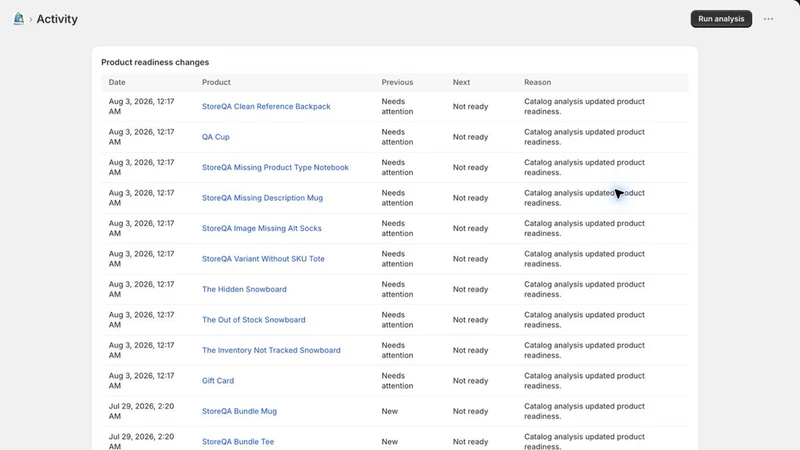The image size is (800, 450).
Task: Open StoreQA Variant Without SKU Tote link
Action: pos(263,259)
